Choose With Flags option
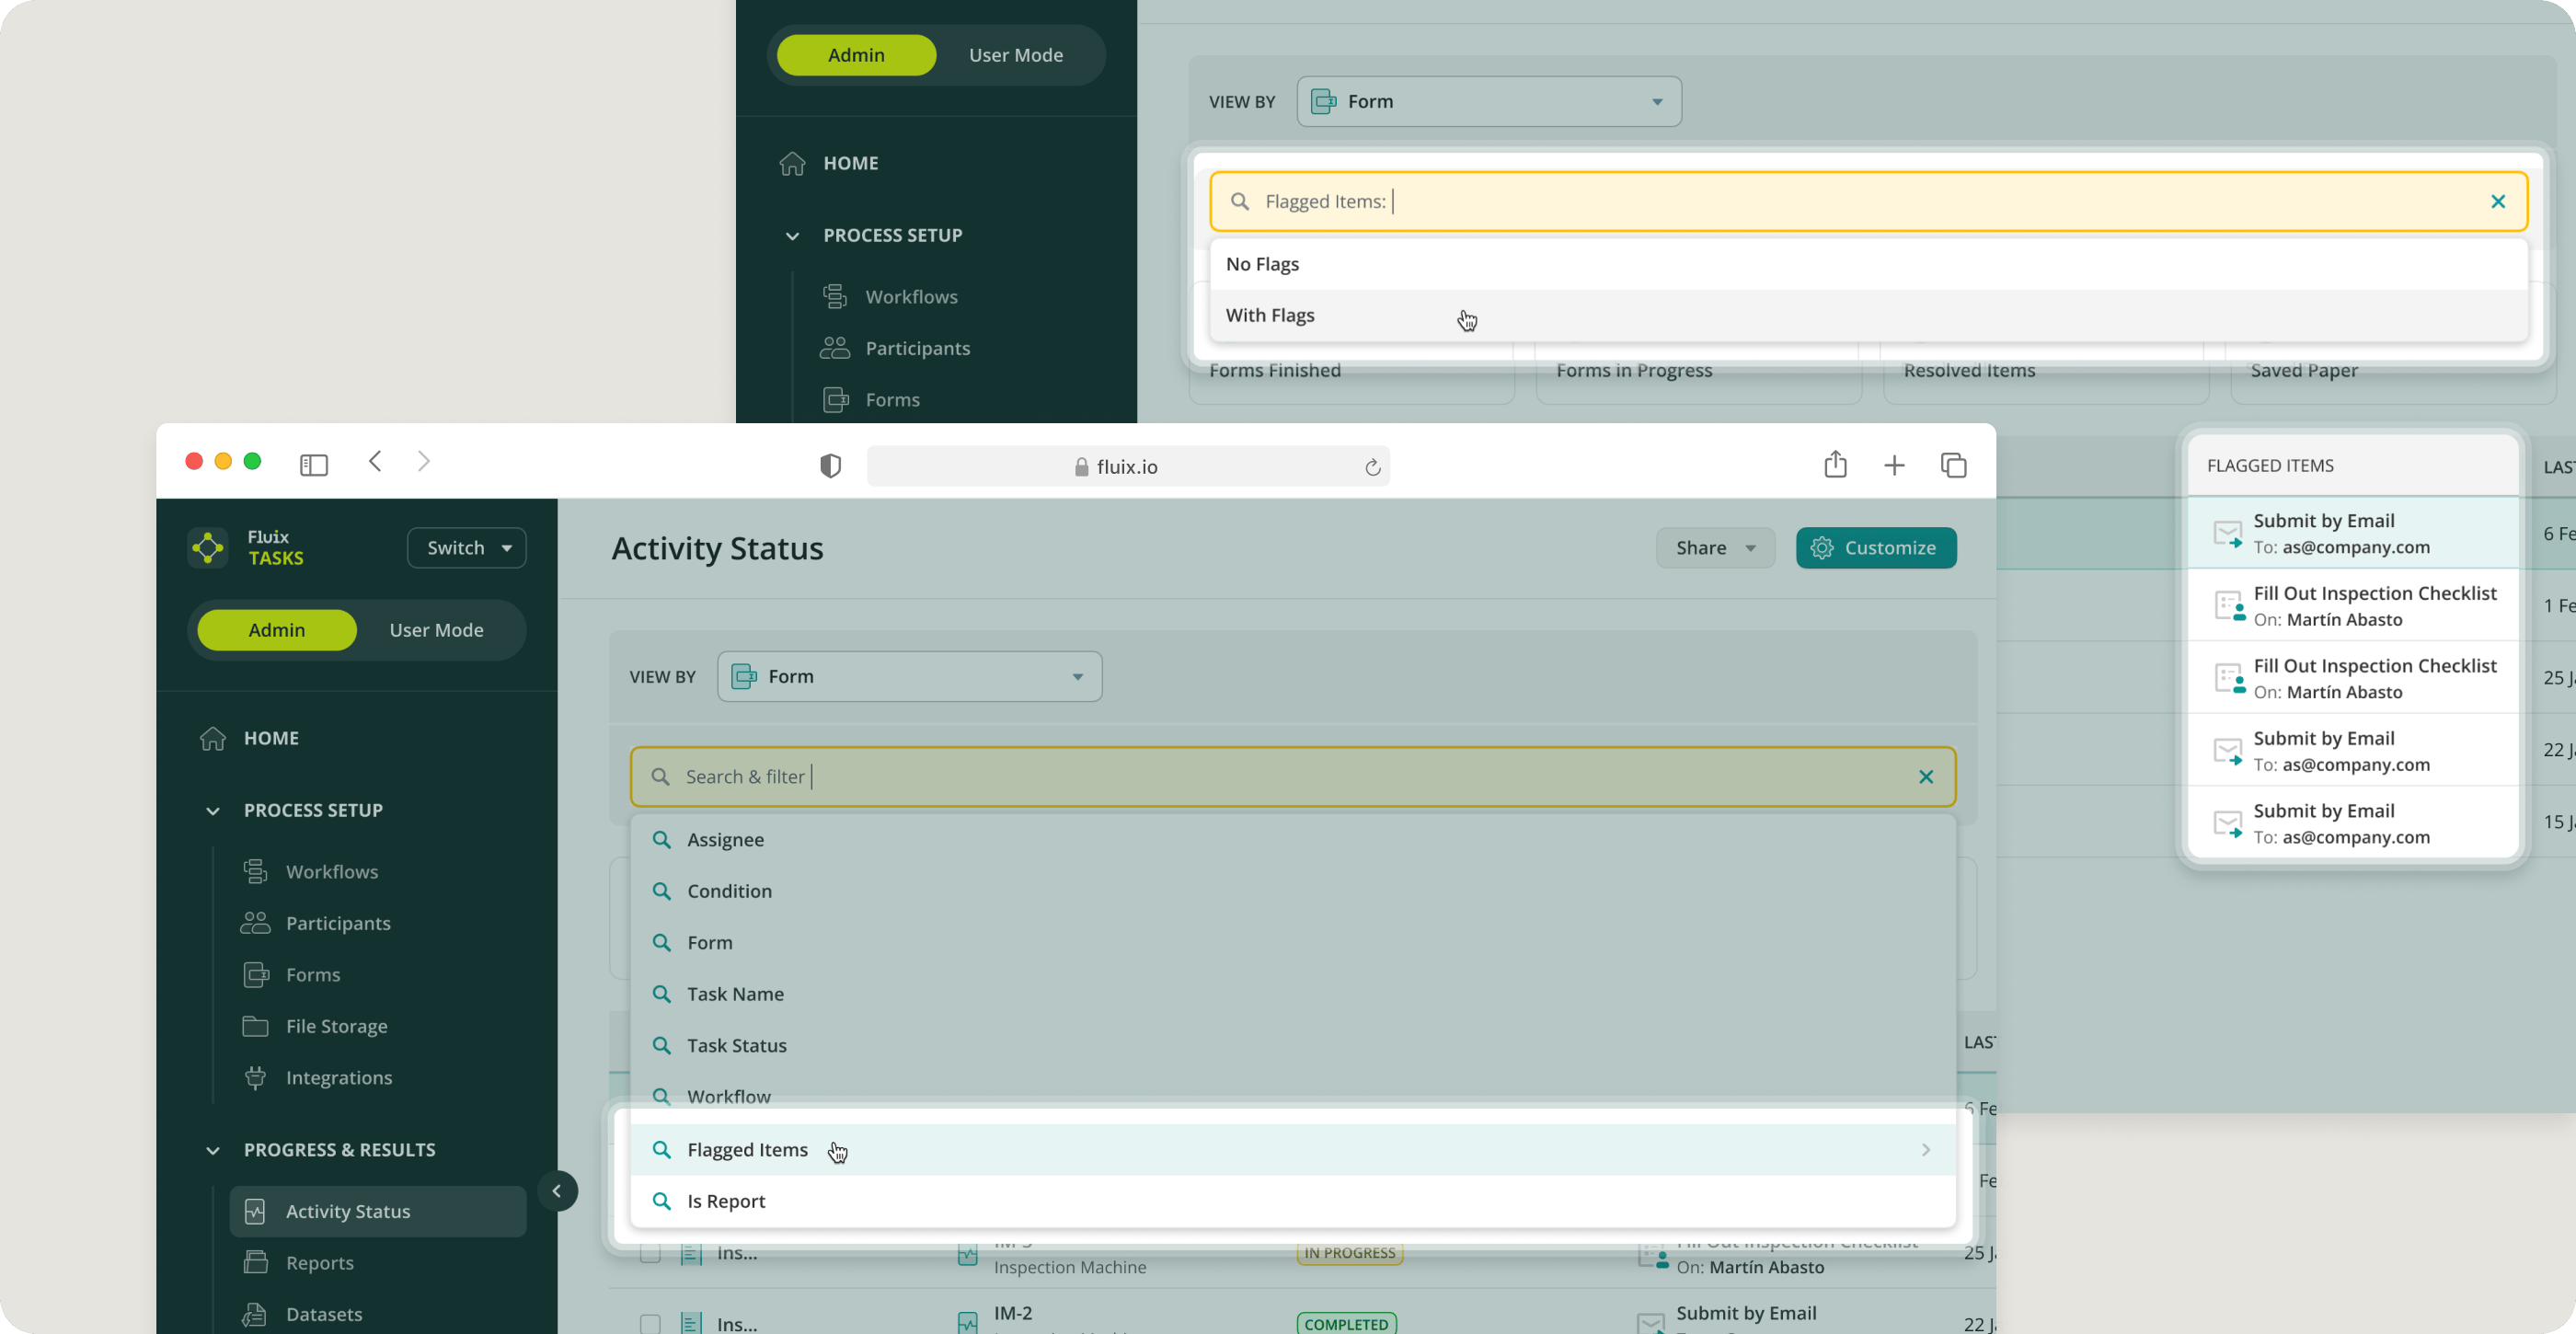 [1270, 315]
